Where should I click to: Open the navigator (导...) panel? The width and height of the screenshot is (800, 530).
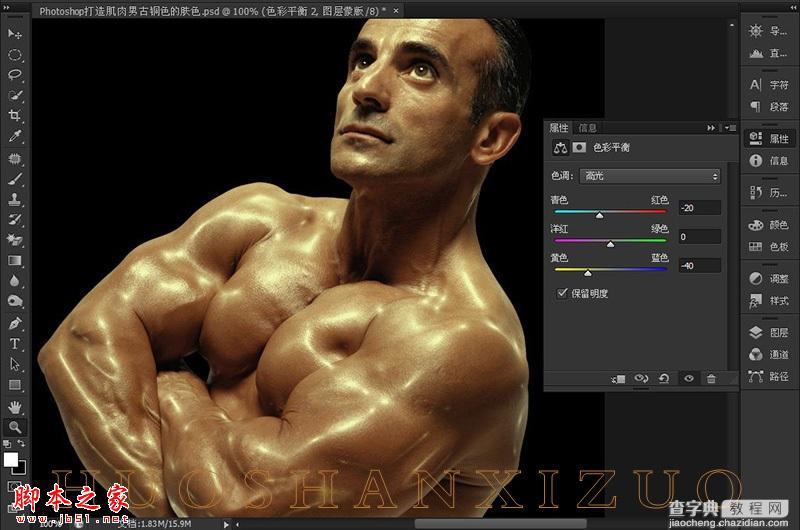[x=769, y=31]
